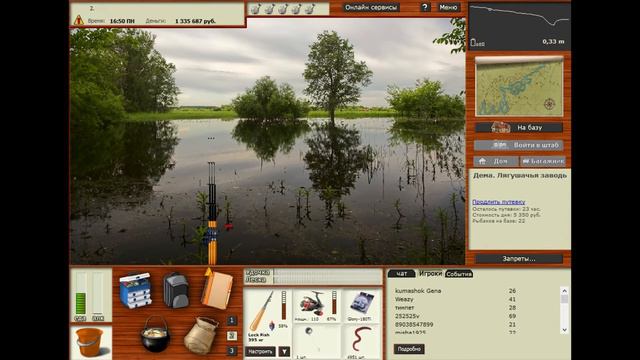Switch to rod slot 1
The image size is (640, 360).
[231, 320]
